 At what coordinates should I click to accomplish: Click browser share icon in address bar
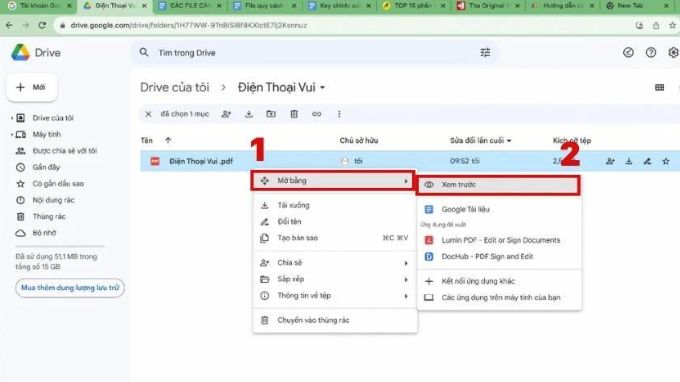(x=656, y=25)
